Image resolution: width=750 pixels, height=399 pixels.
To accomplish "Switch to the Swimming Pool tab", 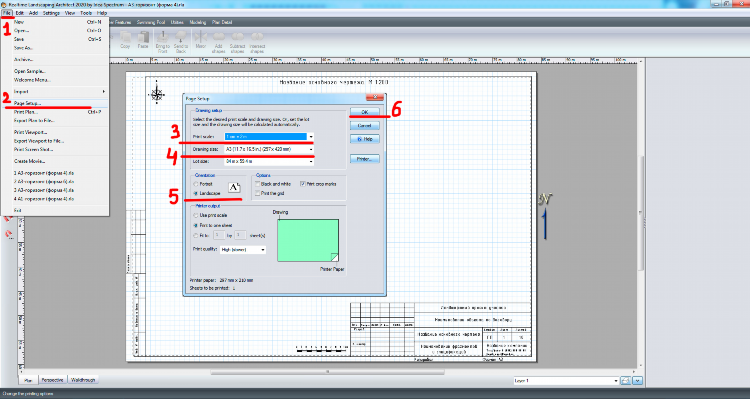I will click(x=151, y=22).
